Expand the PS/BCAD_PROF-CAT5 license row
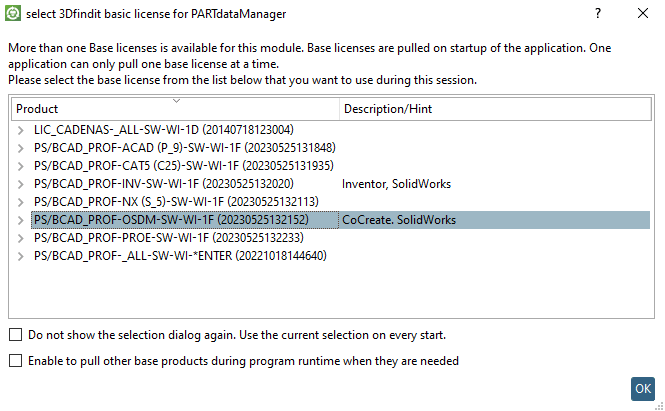Image resolution: width=665 pixels, height=411 pixels. 20,166
